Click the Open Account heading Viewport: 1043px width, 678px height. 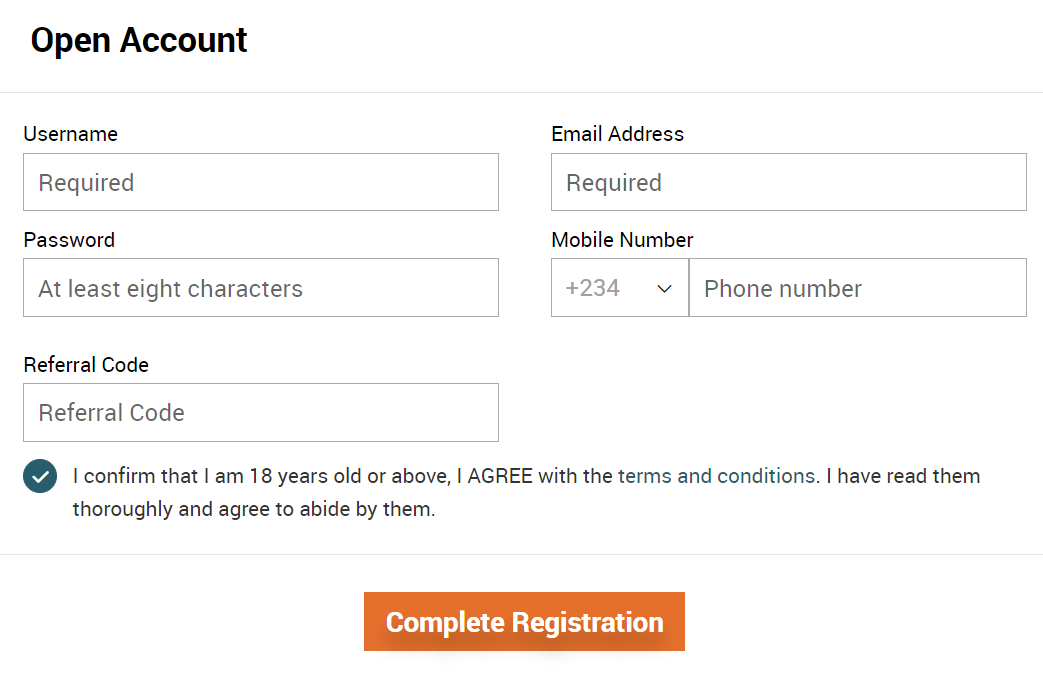(139, 40)
